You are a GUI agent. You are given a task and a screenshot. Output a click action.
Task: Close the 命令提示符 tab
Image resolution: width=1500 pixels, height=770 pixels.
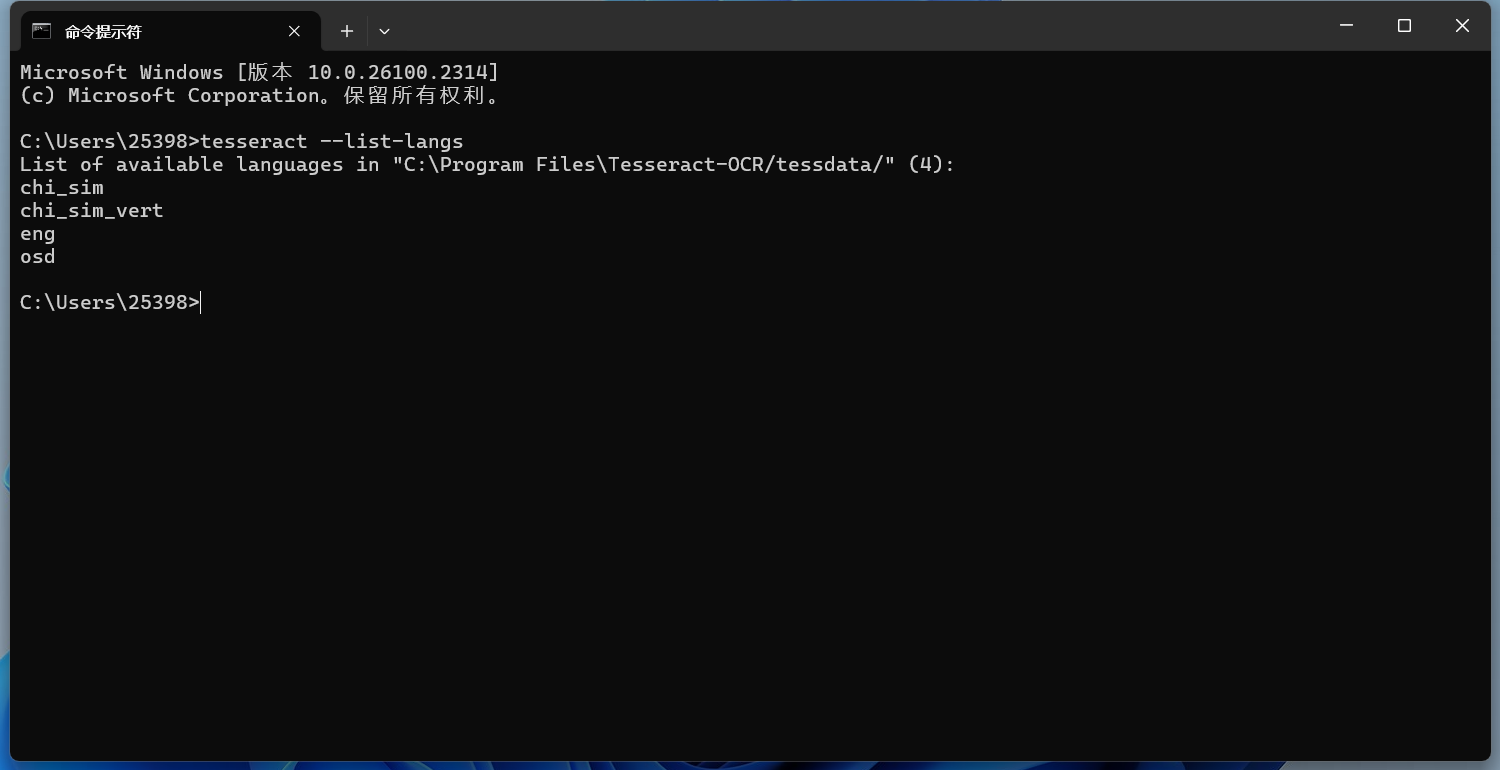294,31
